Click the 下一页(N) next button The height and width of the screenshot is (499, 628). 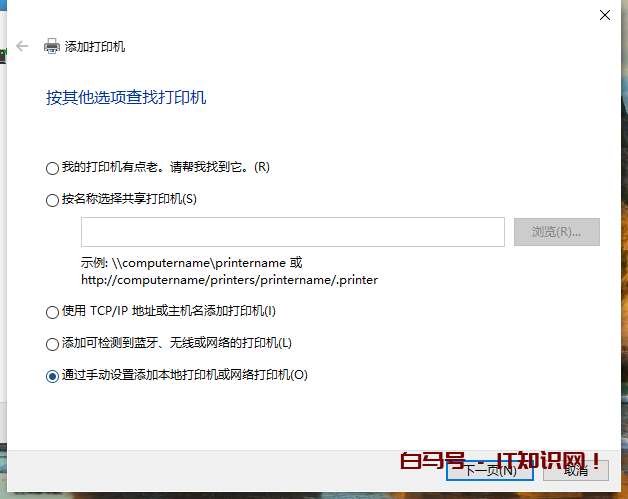point(490,470)
